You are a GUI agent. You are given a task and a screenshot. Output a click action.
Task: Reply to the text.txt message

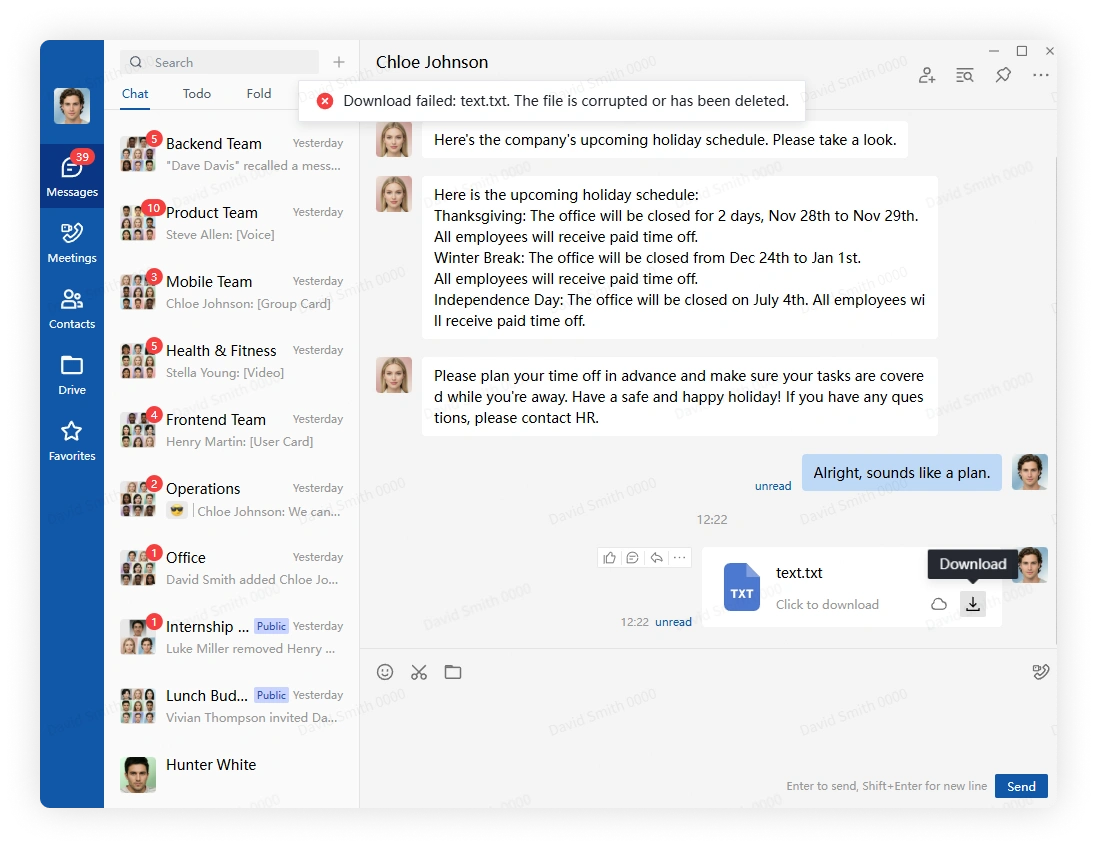coord(656,558)
